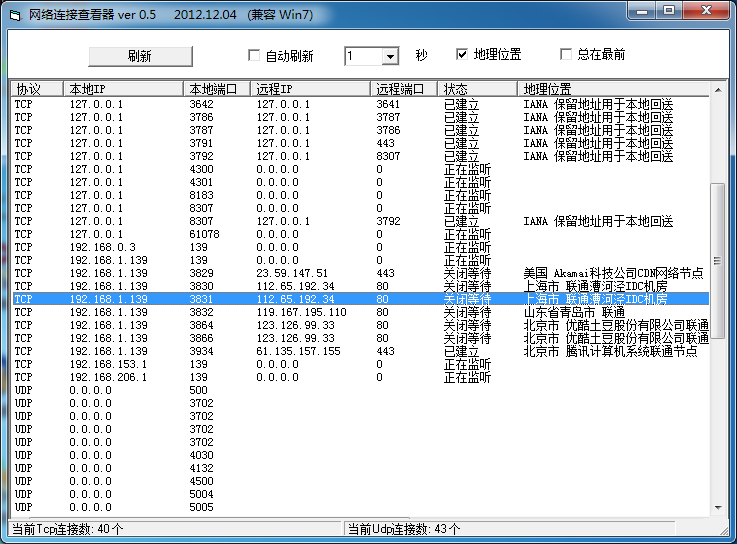Select the row with remote IP 61.135.157.155
The image size is (737, 544).
click(361, 351)
